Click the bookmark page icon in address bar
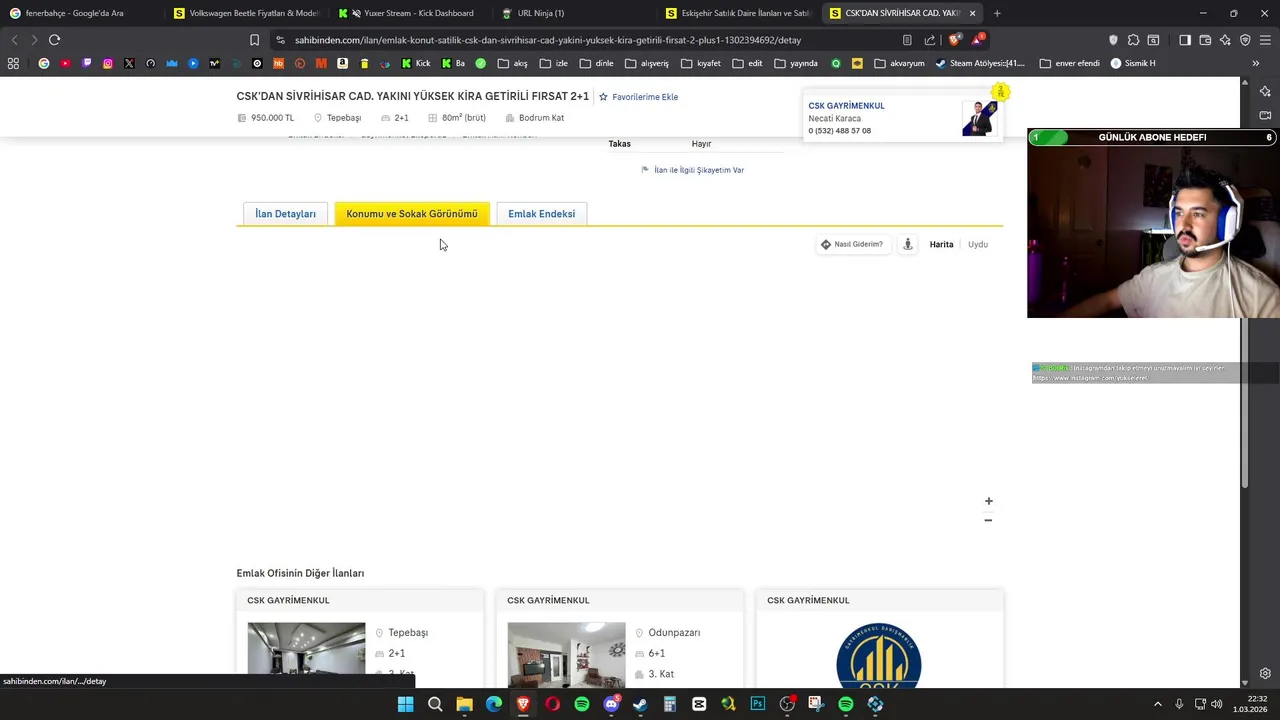Viewport: 1280px width, 720px height. click(254, 40)
